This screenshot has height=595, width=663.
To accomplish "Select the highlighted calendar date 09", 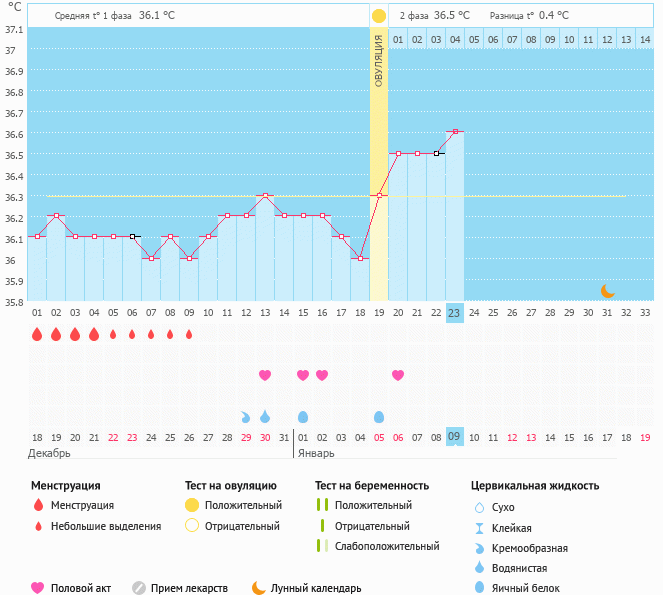I will (x=454, y=437).
